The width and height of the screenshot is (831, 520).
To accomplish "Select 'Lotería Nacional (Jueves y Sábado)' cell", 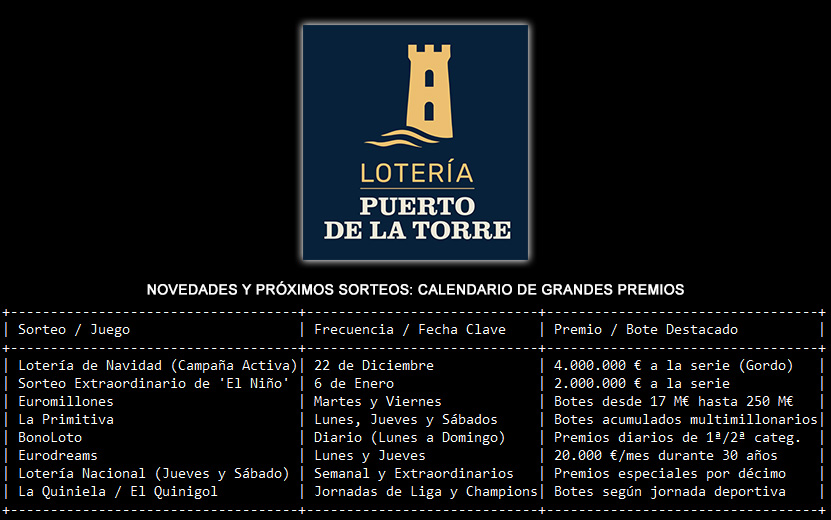I will coord(154,474).
